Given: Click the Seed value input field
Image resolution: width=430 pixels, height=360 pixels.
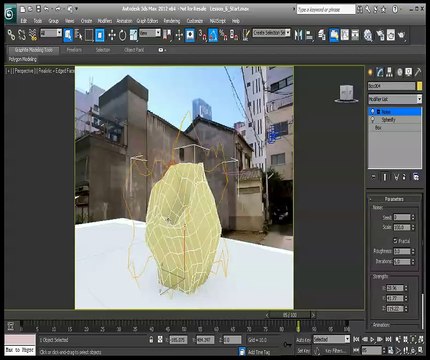Looking at the screenshot, I should tap(402, 217).
